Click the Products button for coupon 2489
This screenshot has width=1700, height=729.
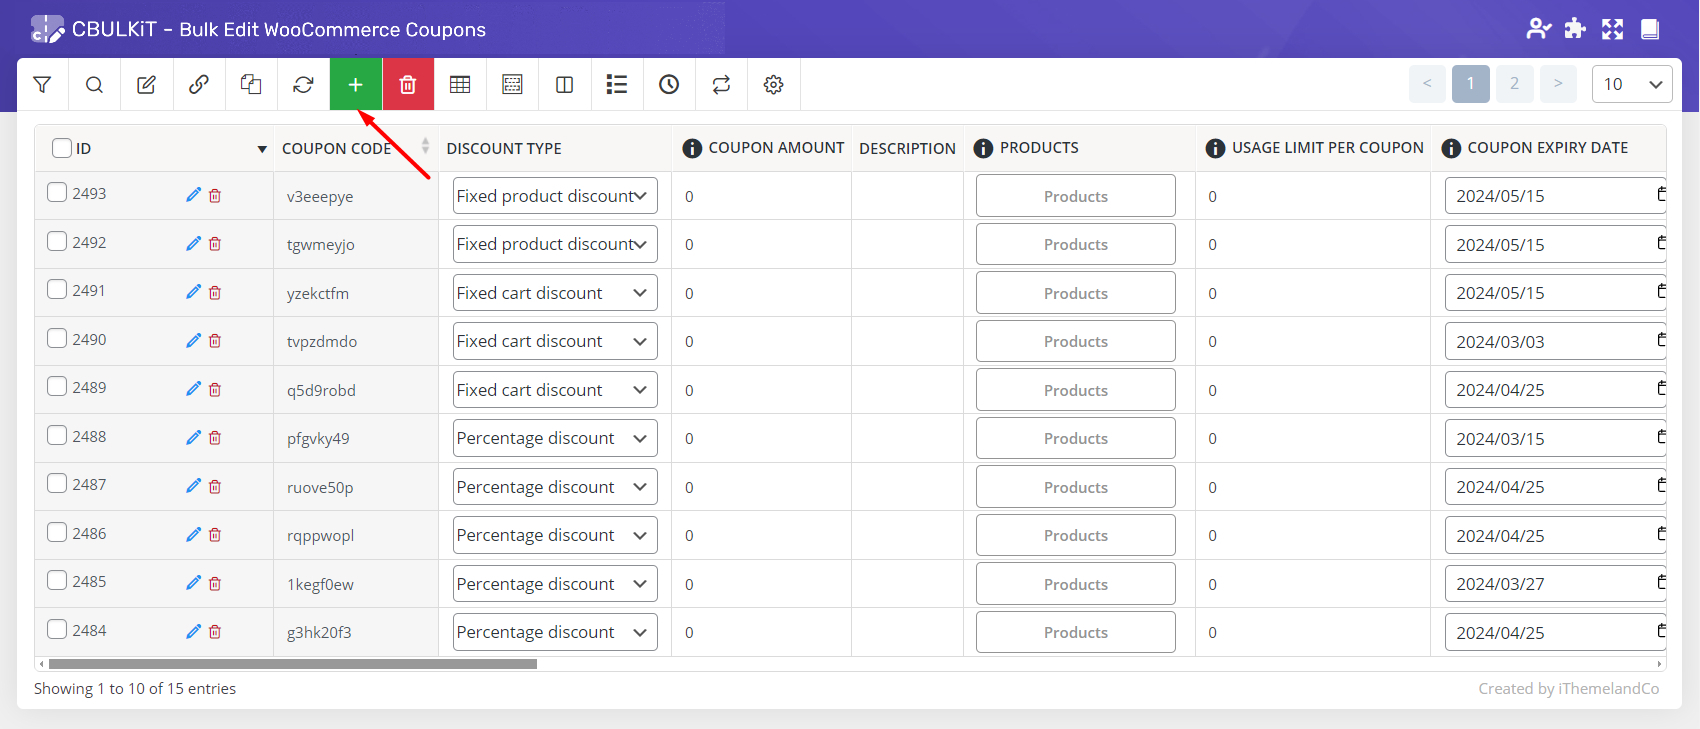(1075, 390)
